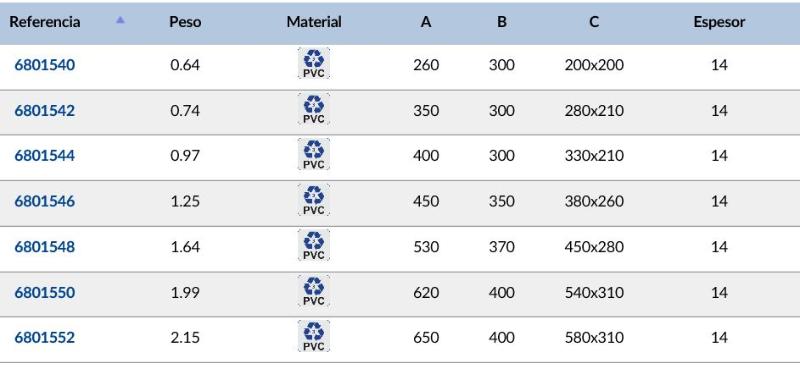Open the link for reference 6801542

44,111
